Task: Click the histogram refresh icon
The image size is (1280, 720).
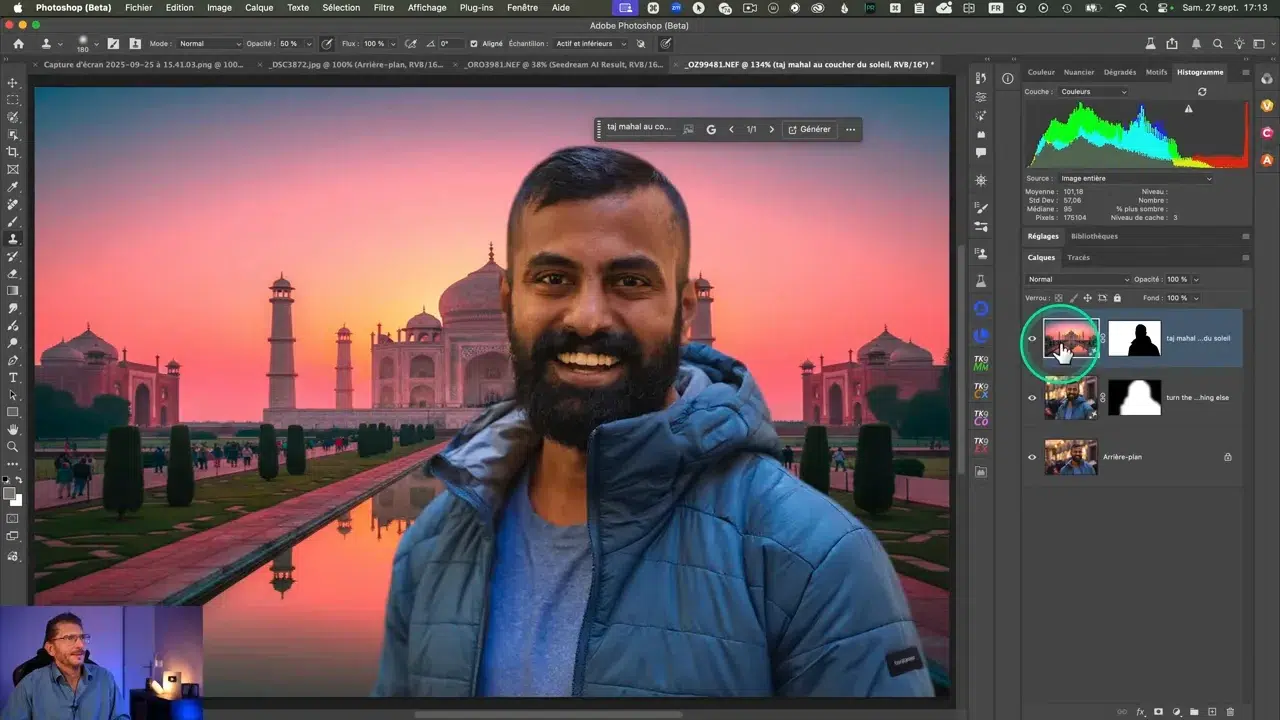Action: (x=1202, y=92)
